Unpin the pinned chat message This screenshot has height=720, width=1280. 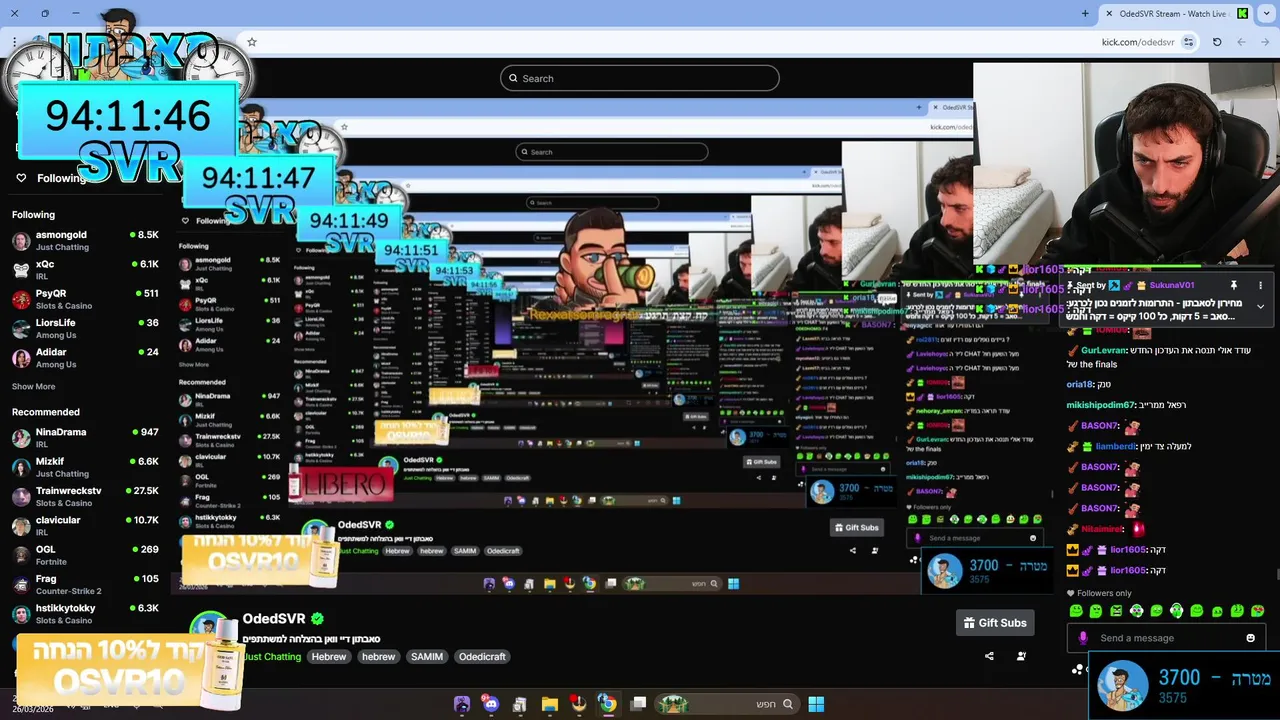pos(1234,285)
